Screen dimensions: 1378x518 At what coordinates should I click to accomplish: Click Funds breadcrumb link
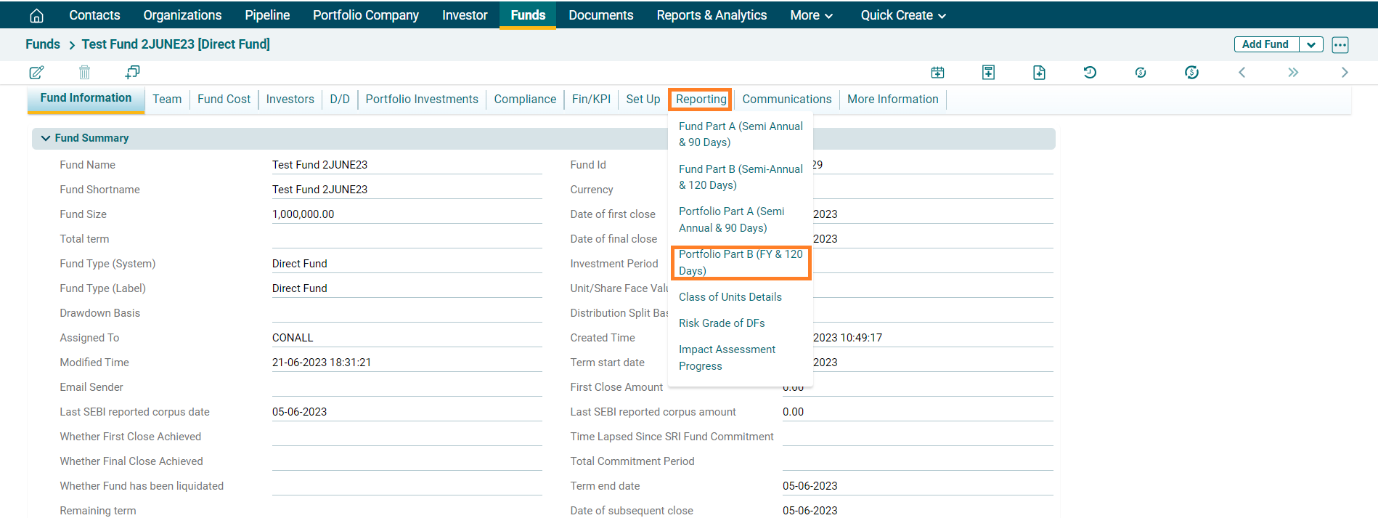(43, 44)
